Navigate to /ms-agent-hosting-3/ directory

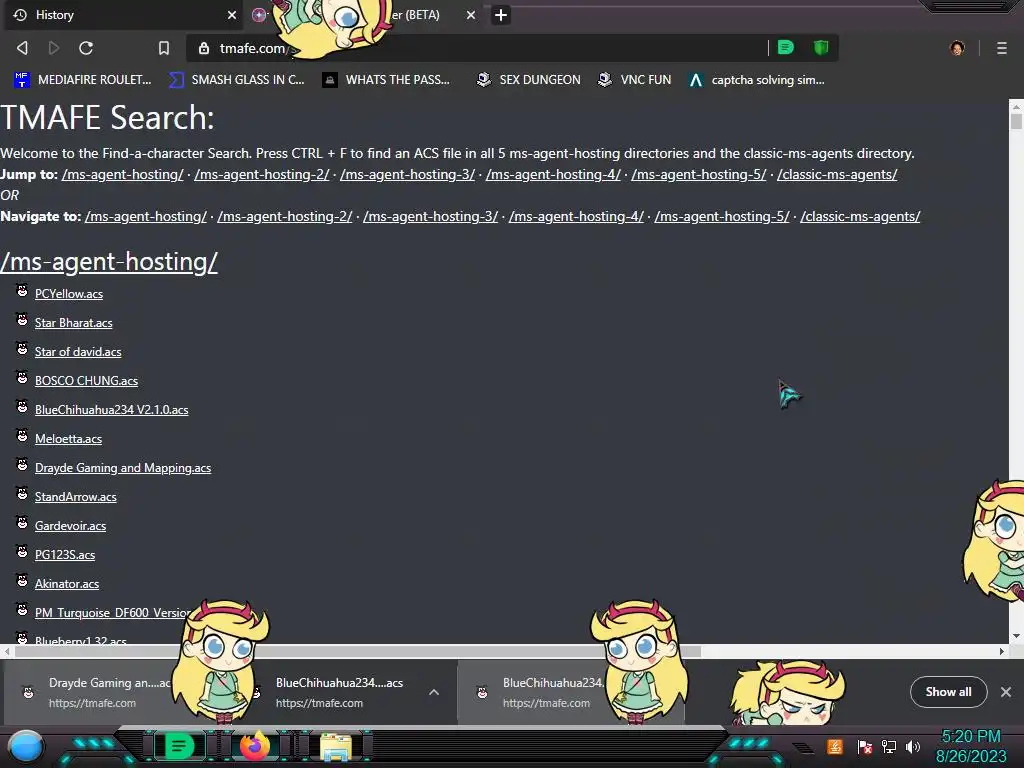tap(430, 216)
